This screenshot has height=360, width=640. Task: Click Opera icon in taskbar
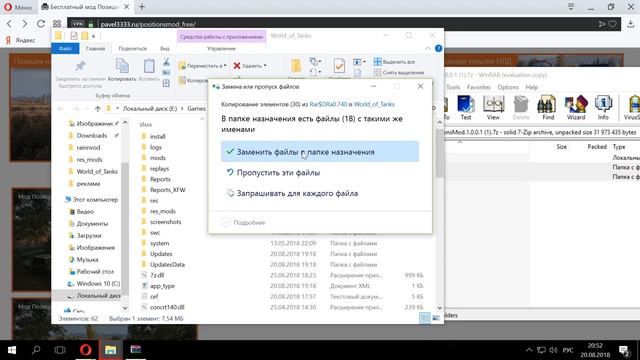(x=86, y=350)
